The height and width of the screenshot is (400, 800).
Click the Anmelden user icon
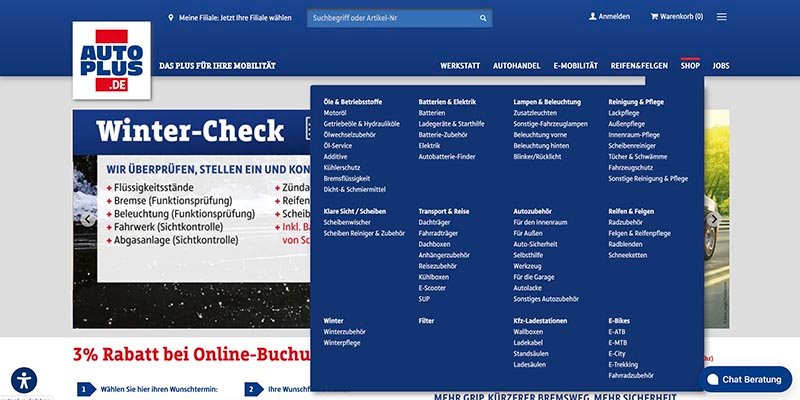coord(592,17)
